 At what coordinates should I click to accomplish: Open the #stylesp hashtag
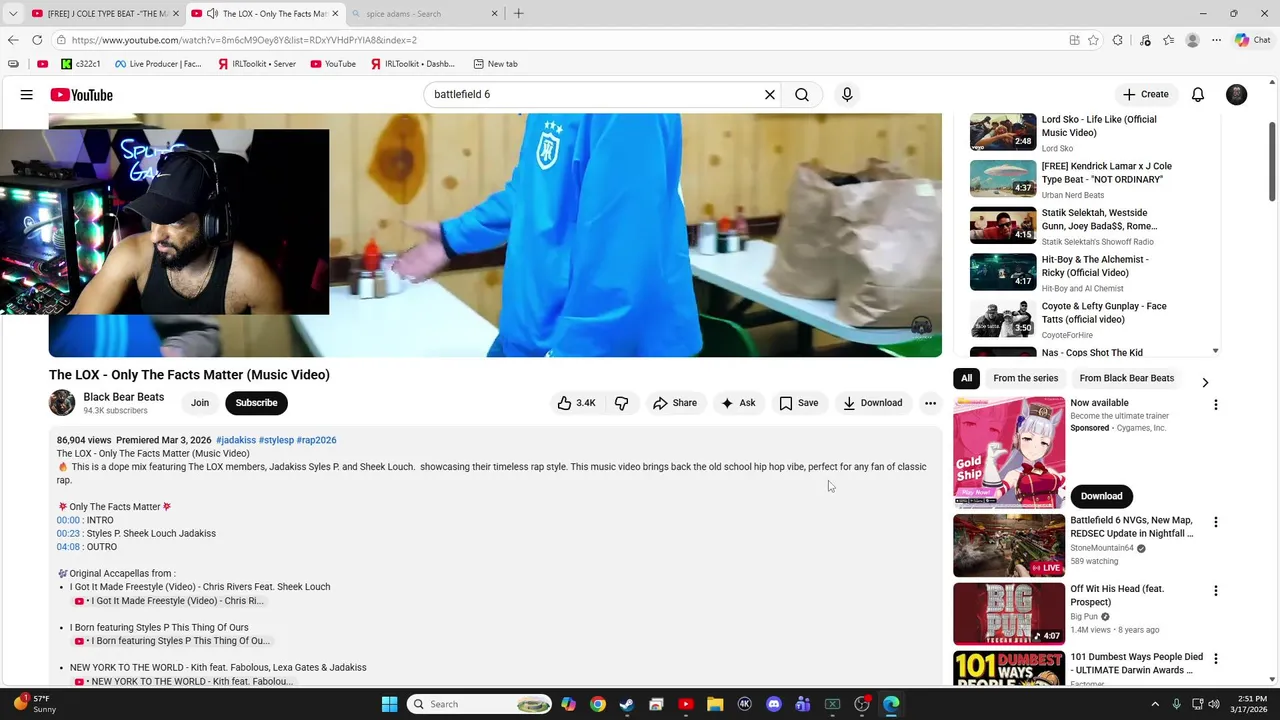[276, 440]
